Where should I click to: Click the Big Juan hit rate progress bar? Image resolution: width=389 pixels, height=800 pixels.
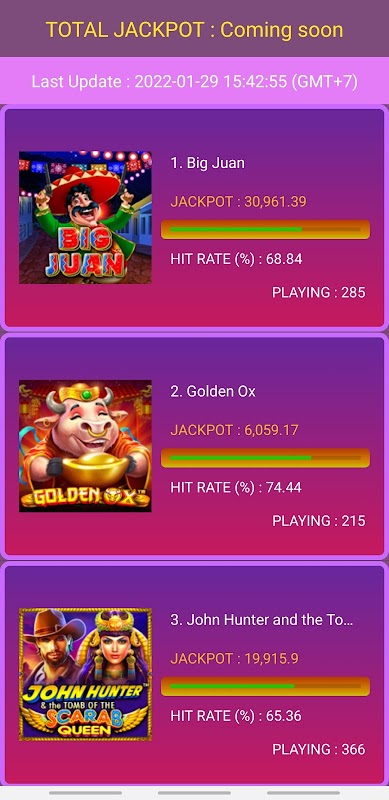click(x=265, y=230)
